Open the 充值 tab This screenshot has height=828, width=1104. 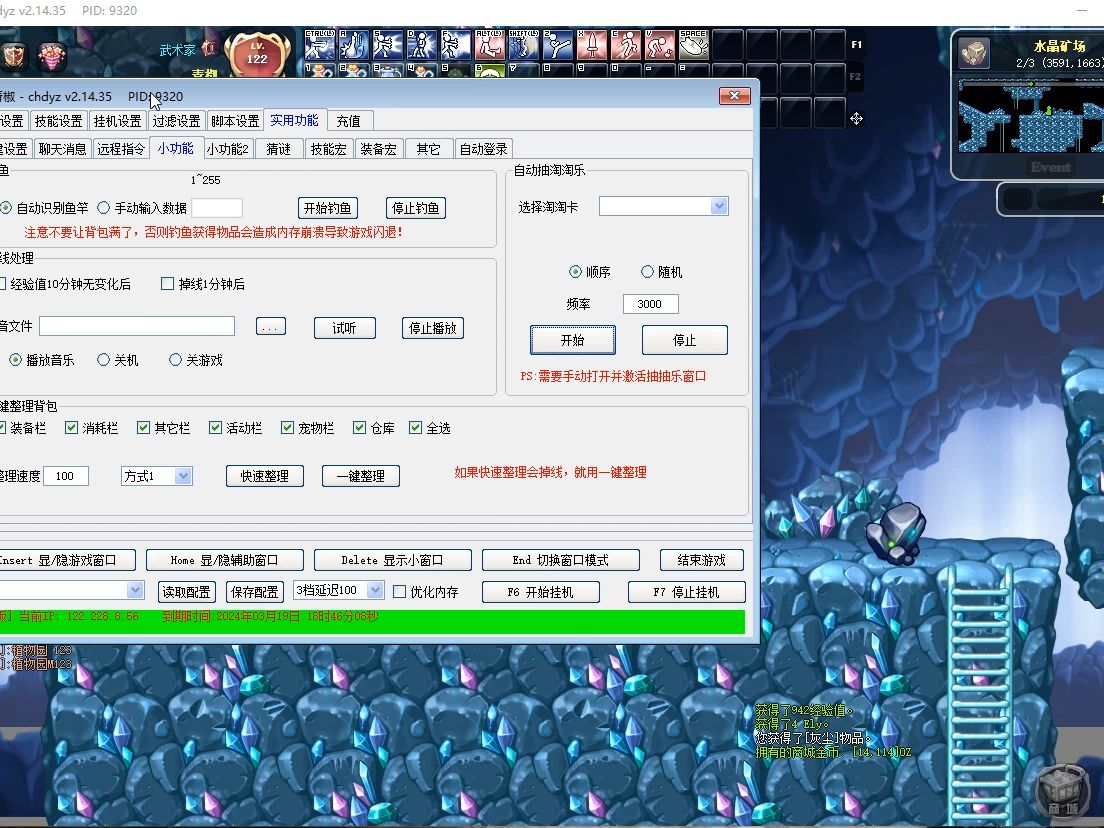point(349,121)
